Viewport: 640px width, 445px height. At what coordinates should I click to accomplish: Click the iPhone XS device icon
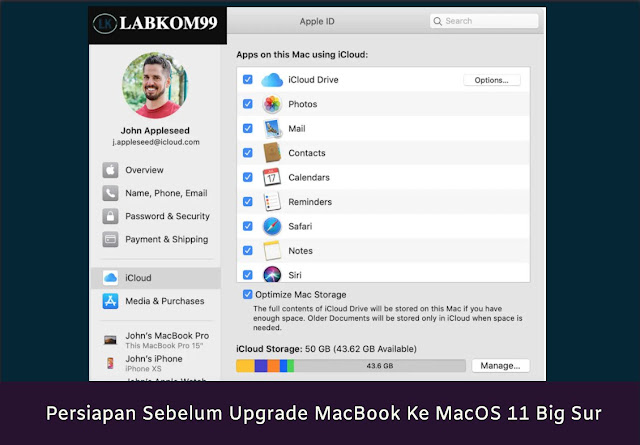tap(110, 363)
